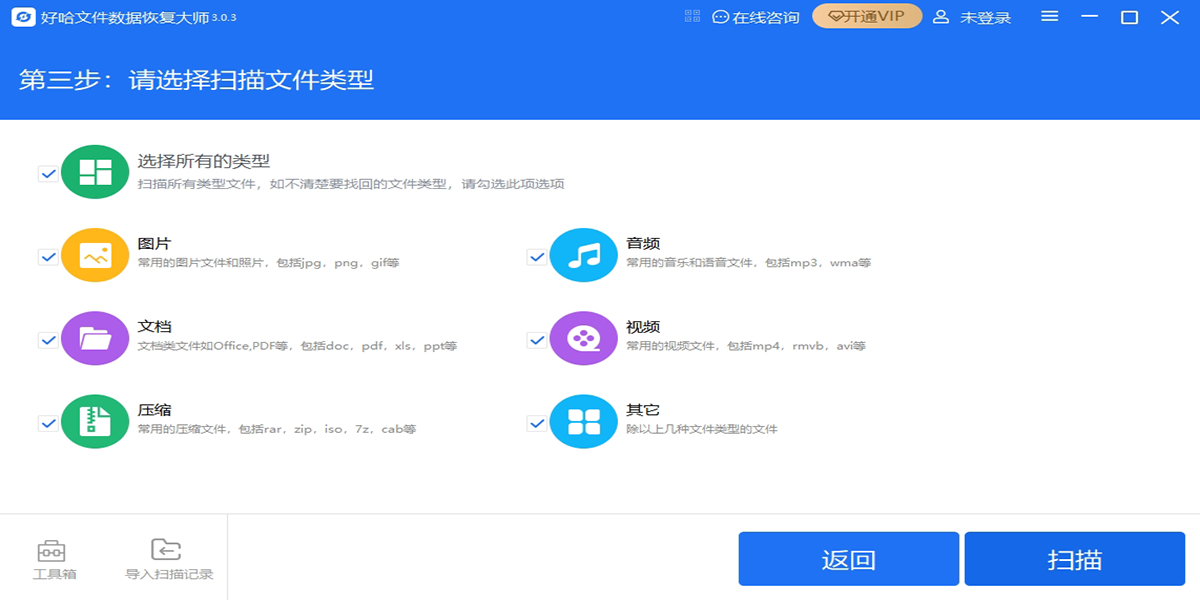Click the blue 音频 music note icon
This screenshot has width=1200, height=600.
(584, 256)
